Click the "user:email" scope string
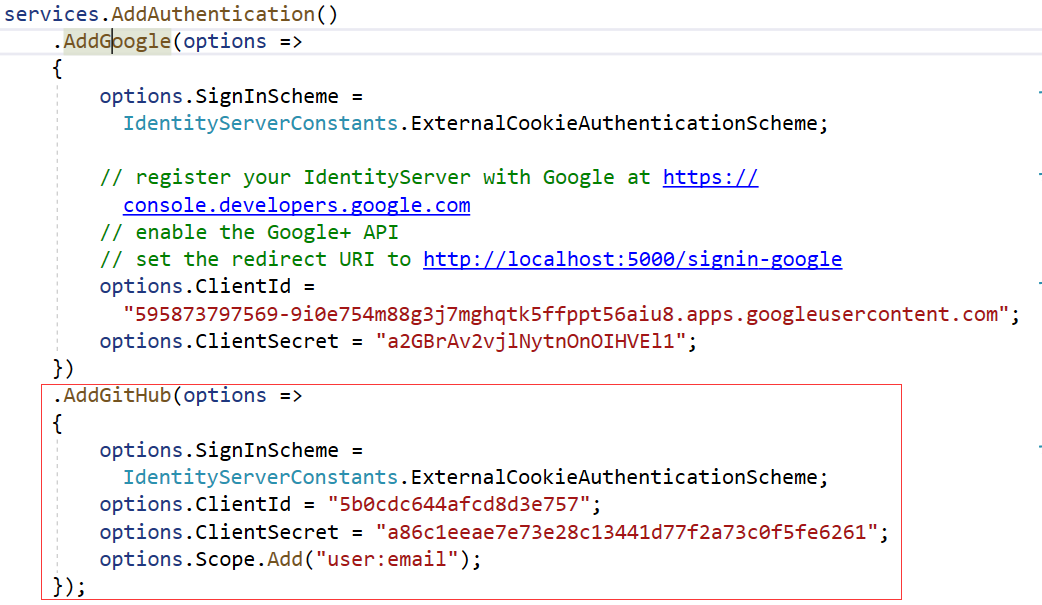Screen dimensions: 1042x605 pyautogui.click(x=387, y=559)
